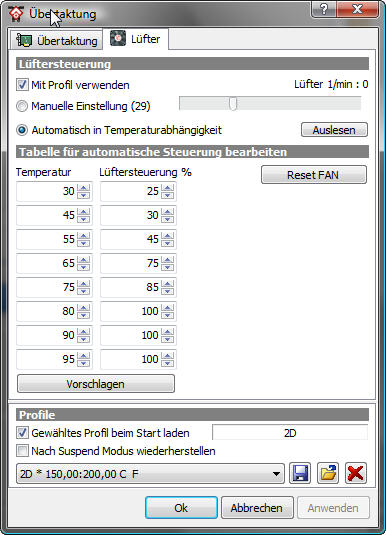
Task: Decrease the fan control 30 percent spinner
Action: [x=167, y=219]
